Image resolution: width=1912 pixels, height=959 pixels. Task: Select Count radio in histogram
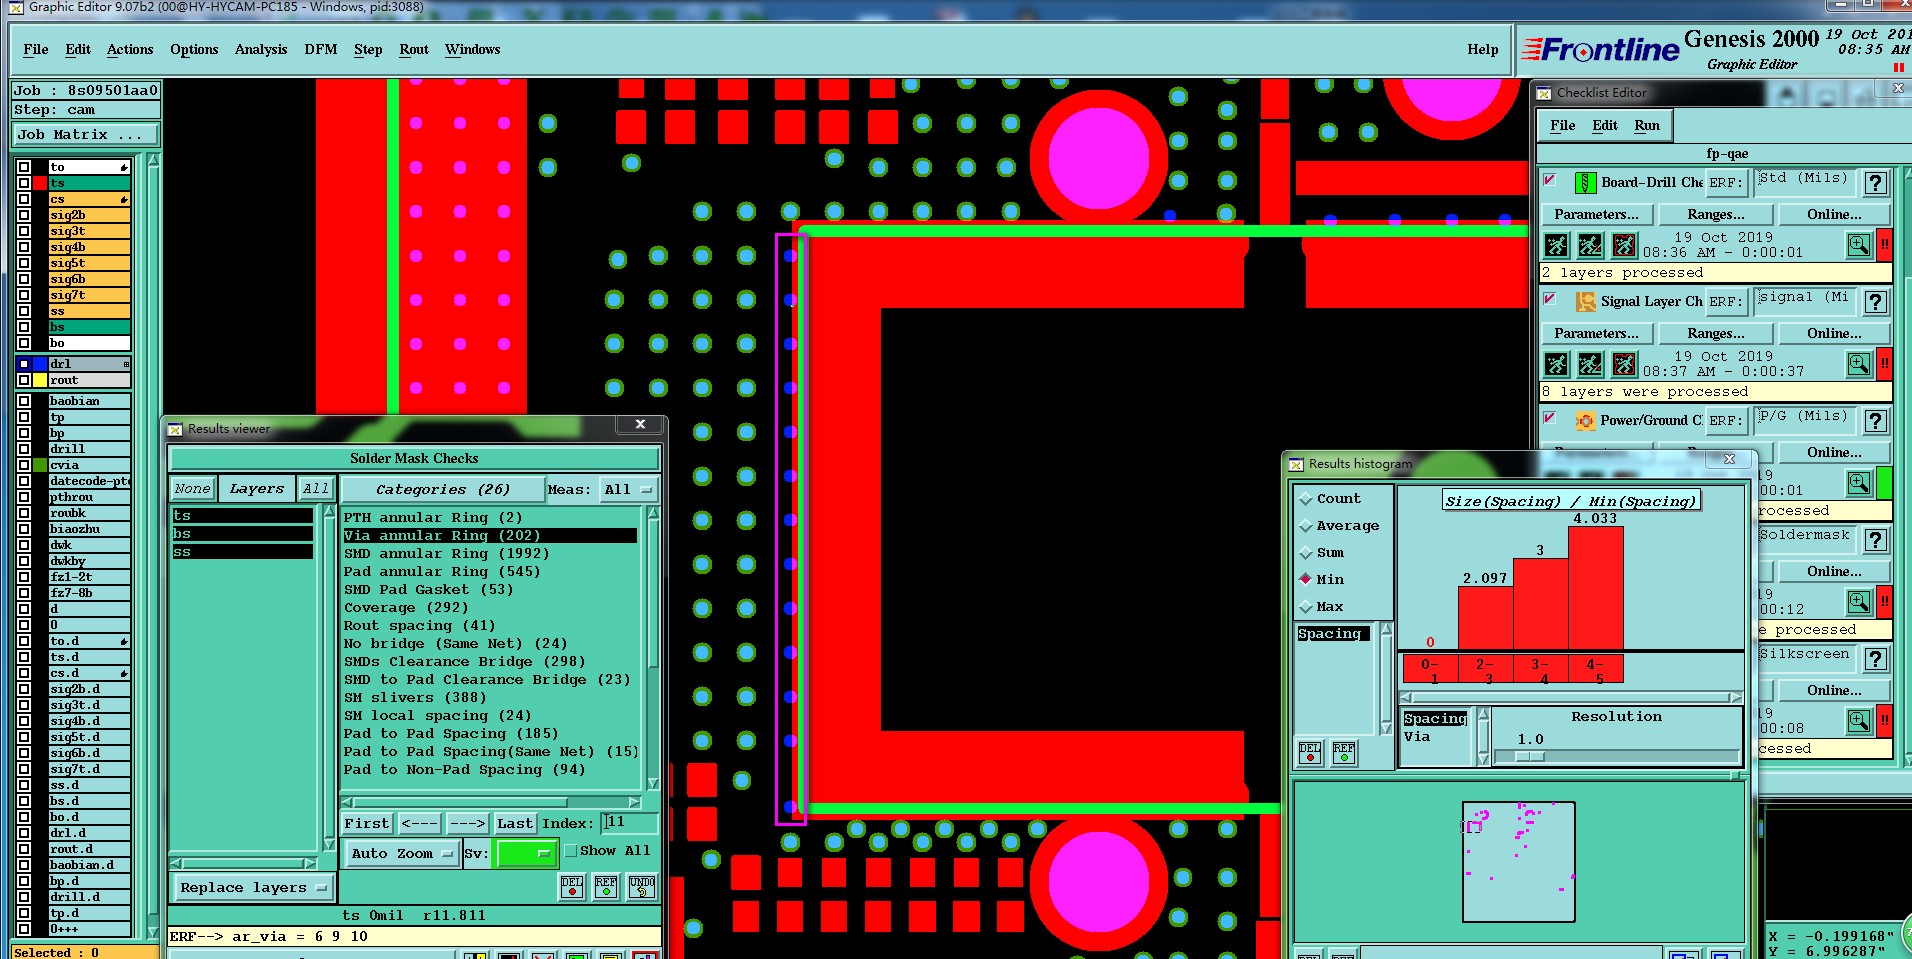click(1305, 498)
